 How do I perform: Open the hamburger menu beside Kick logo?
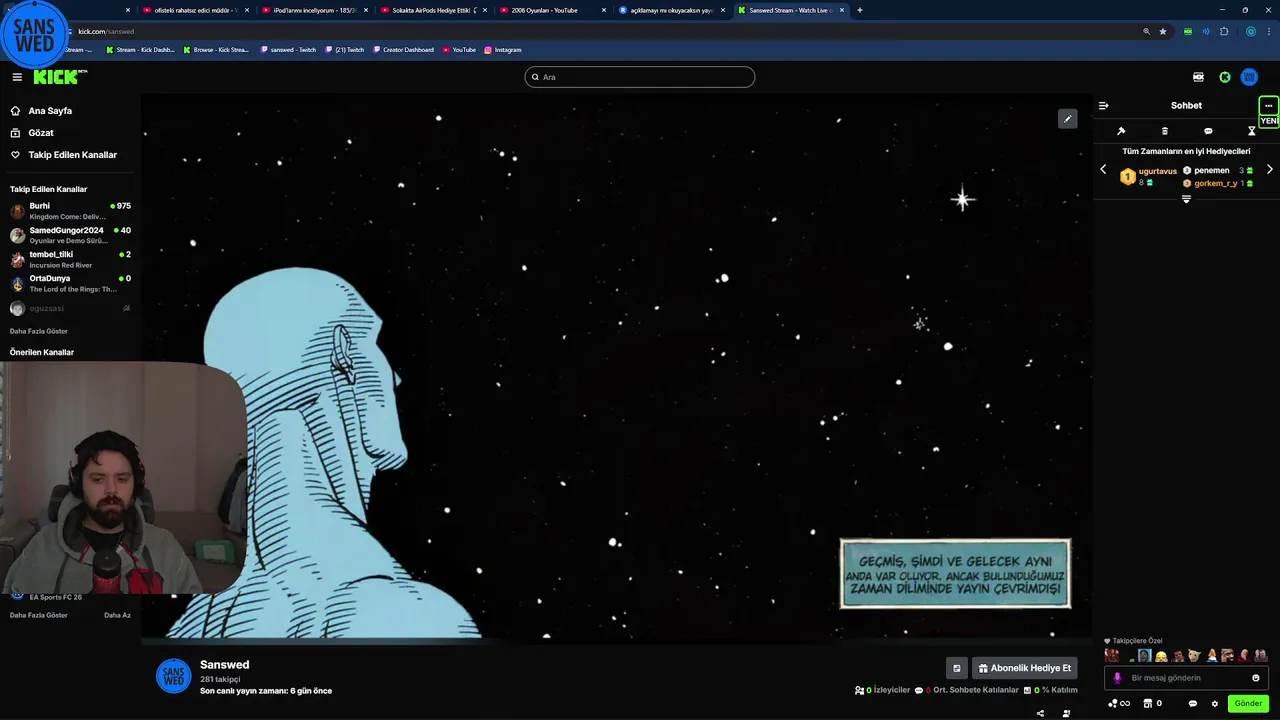click(x=17, y=77)
